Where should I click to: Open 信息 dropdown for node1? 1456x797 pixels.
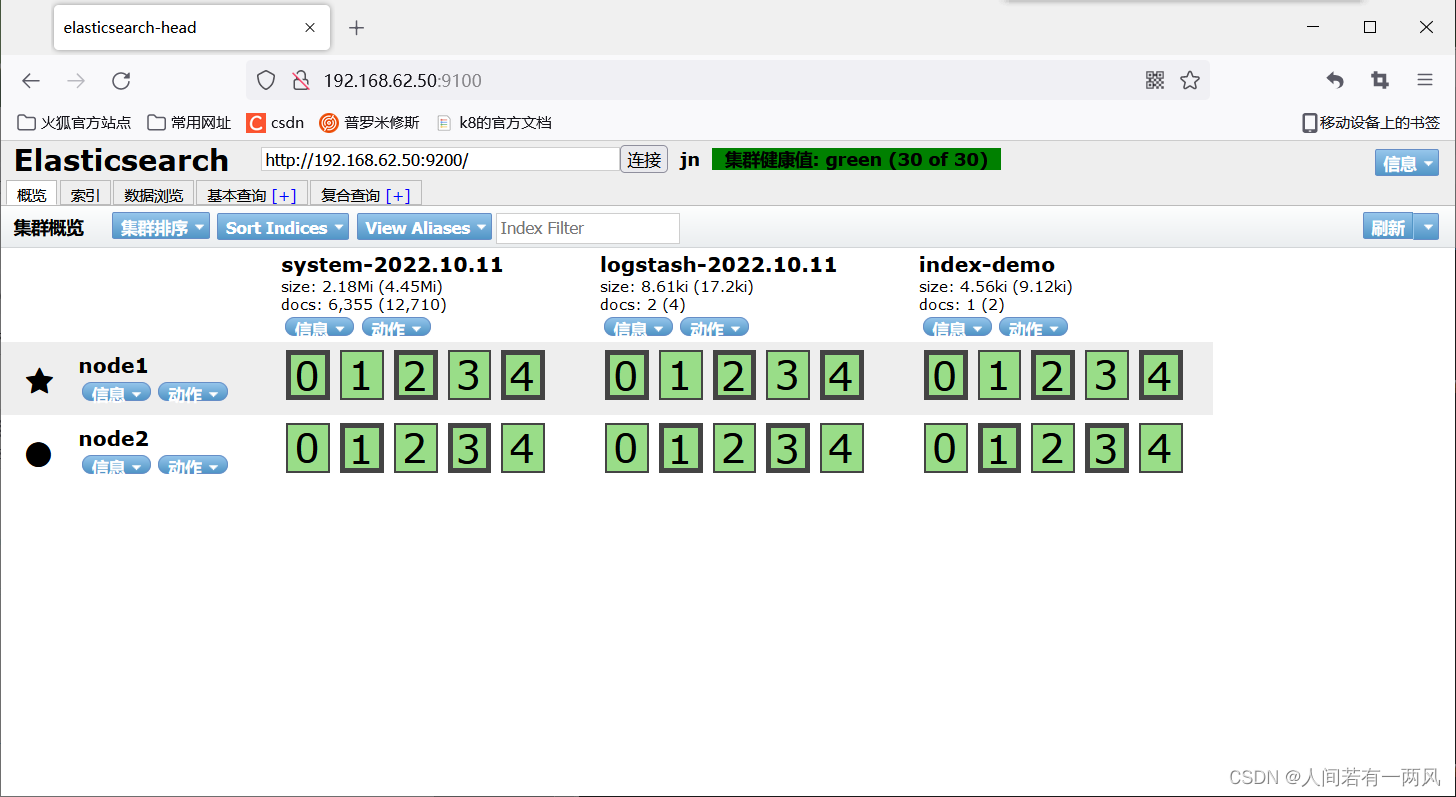(x=116, y=393)
